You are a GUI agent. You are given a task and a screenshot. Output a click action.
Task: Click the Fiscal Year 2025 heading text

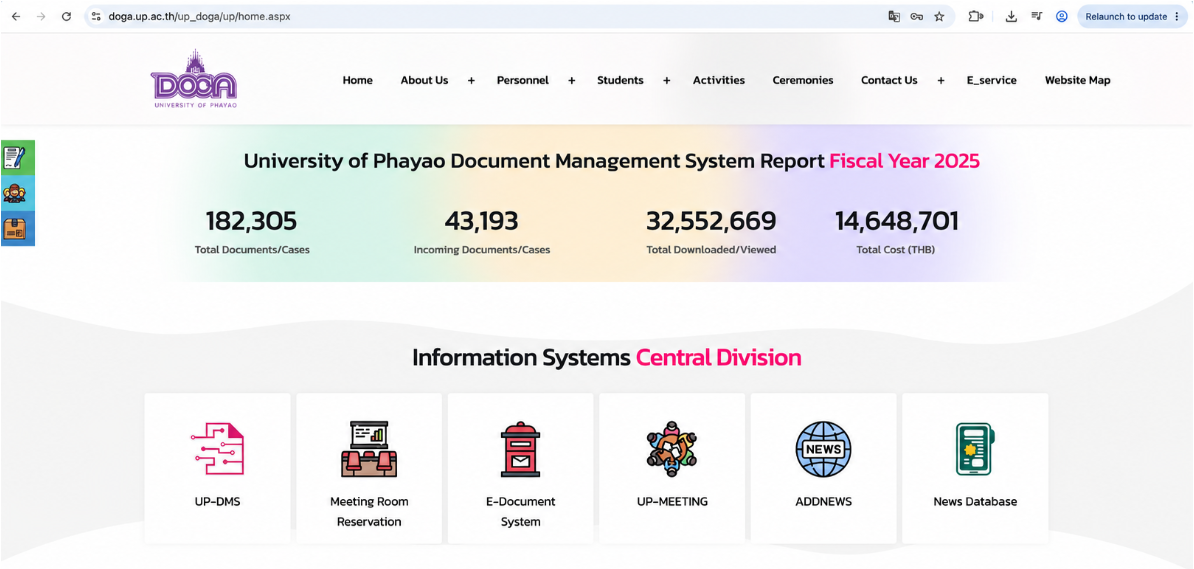905,161
